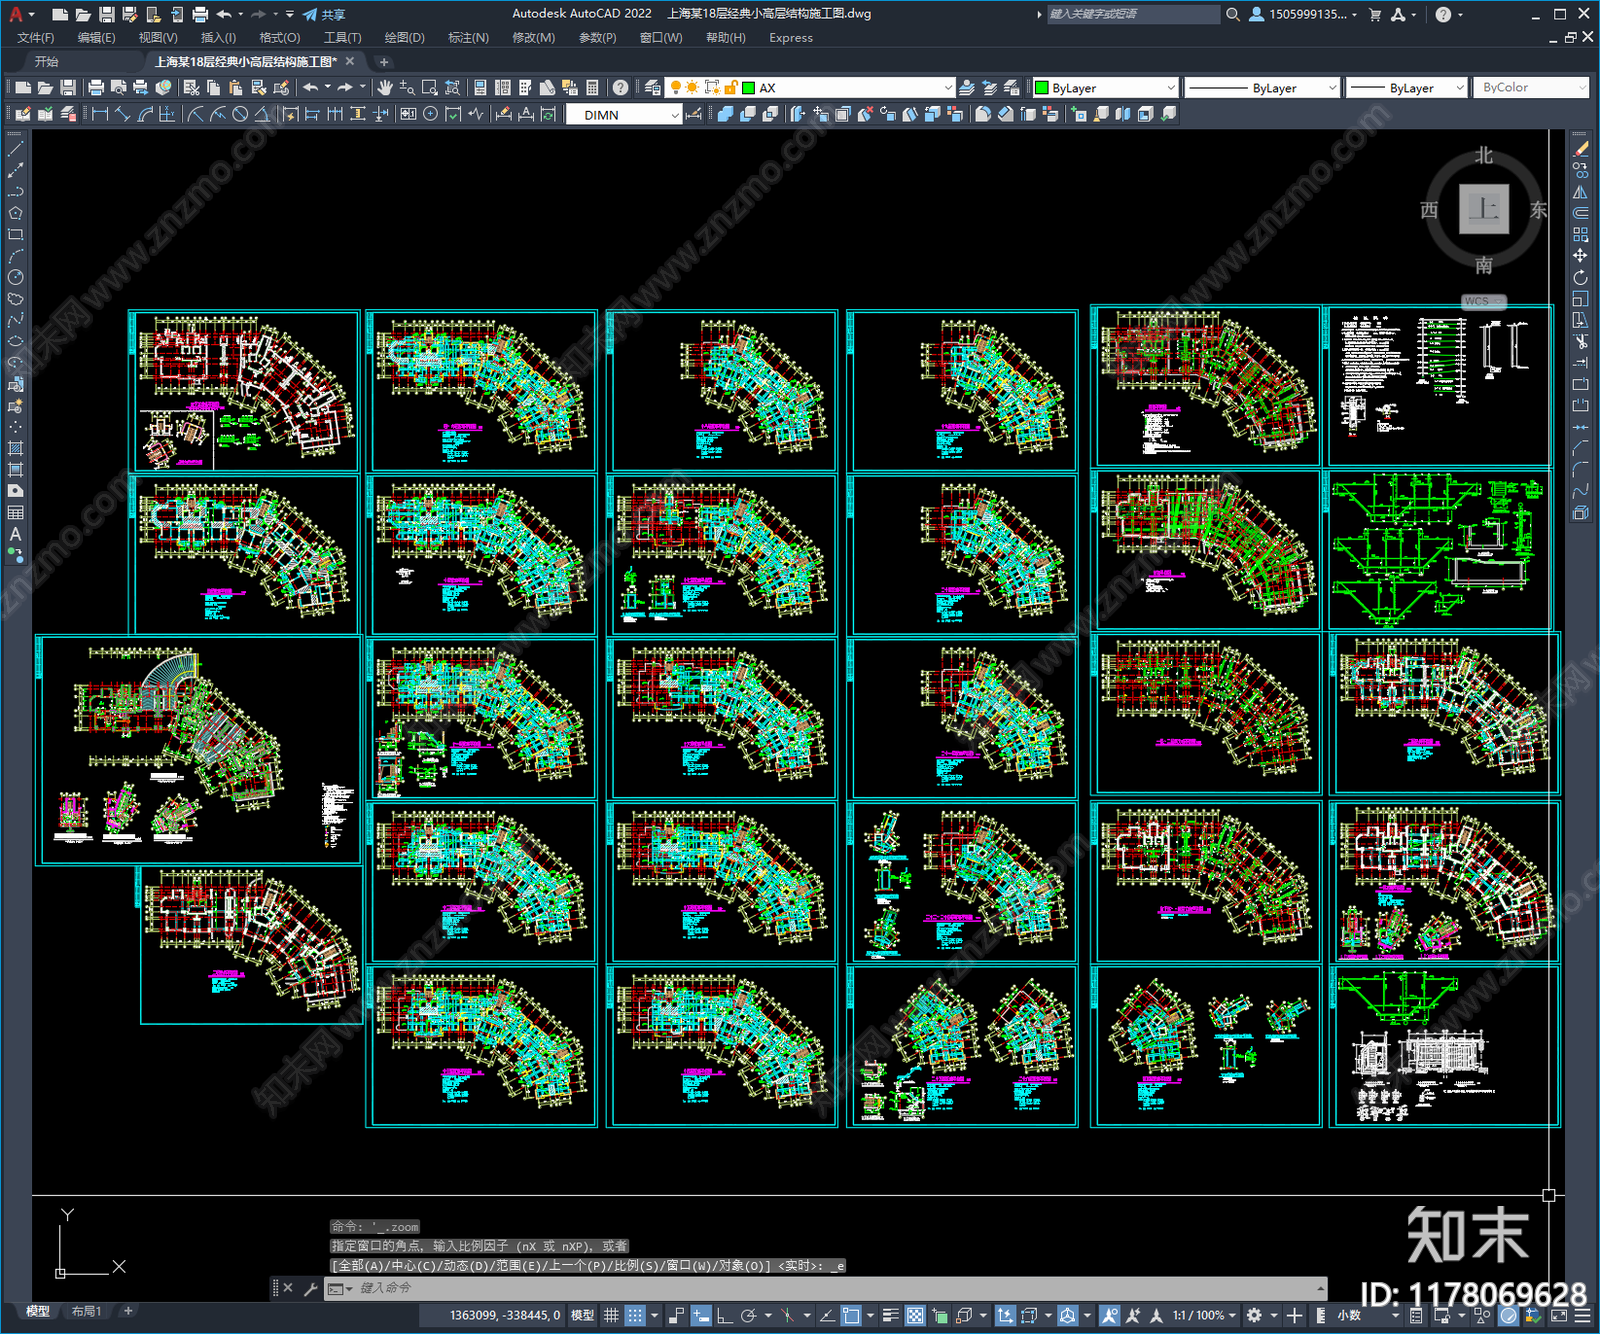Image resolution: width=1600 pixels, height=1334 pixels.
Task: Select the Multiline Text A tool
Action: point(16,534)
